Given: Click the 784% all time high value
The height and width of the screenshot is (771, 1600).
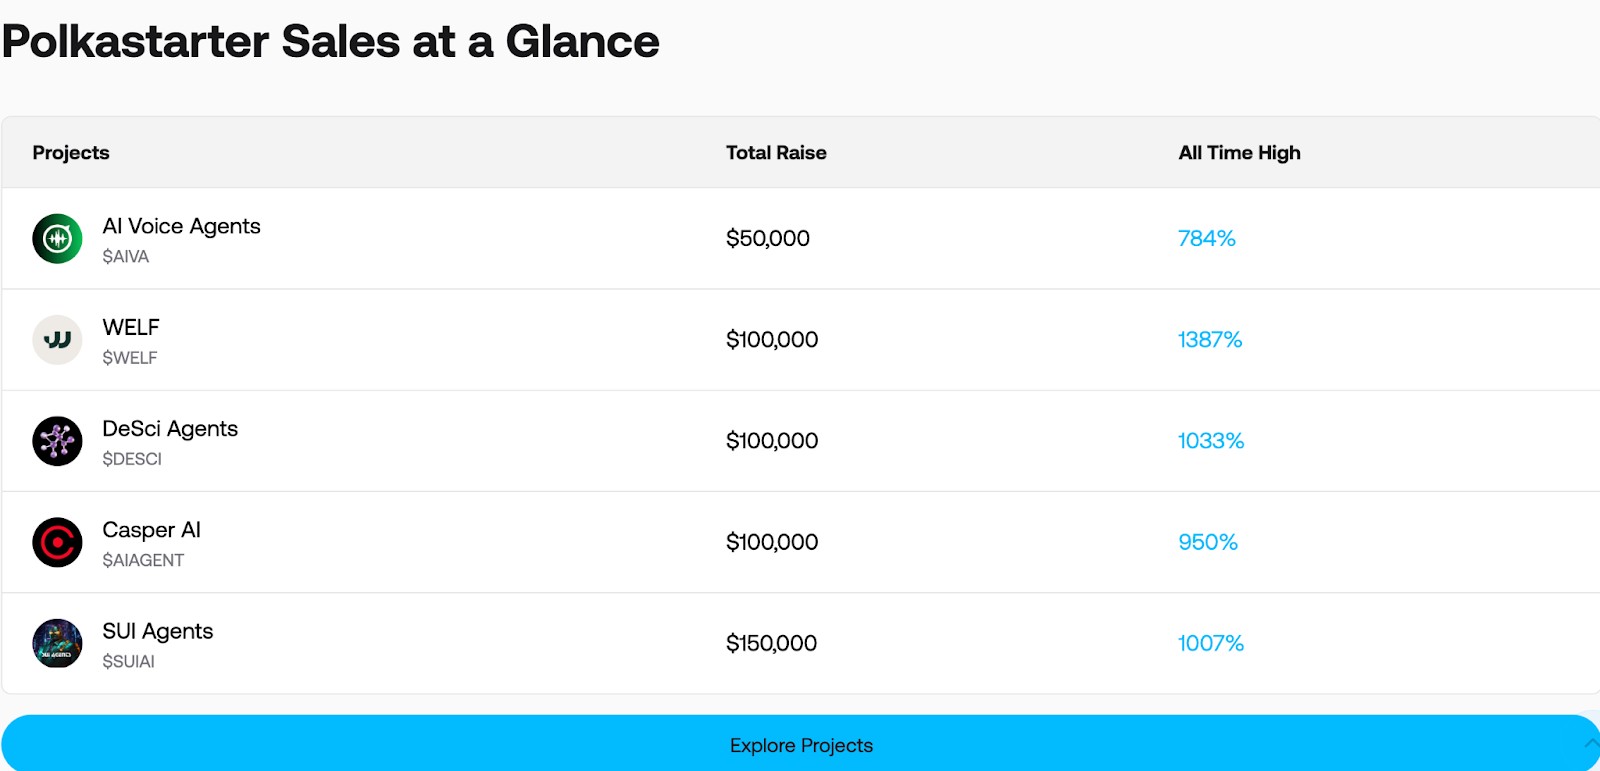Looking at the screenshot, I should [x=1207, y=238].
